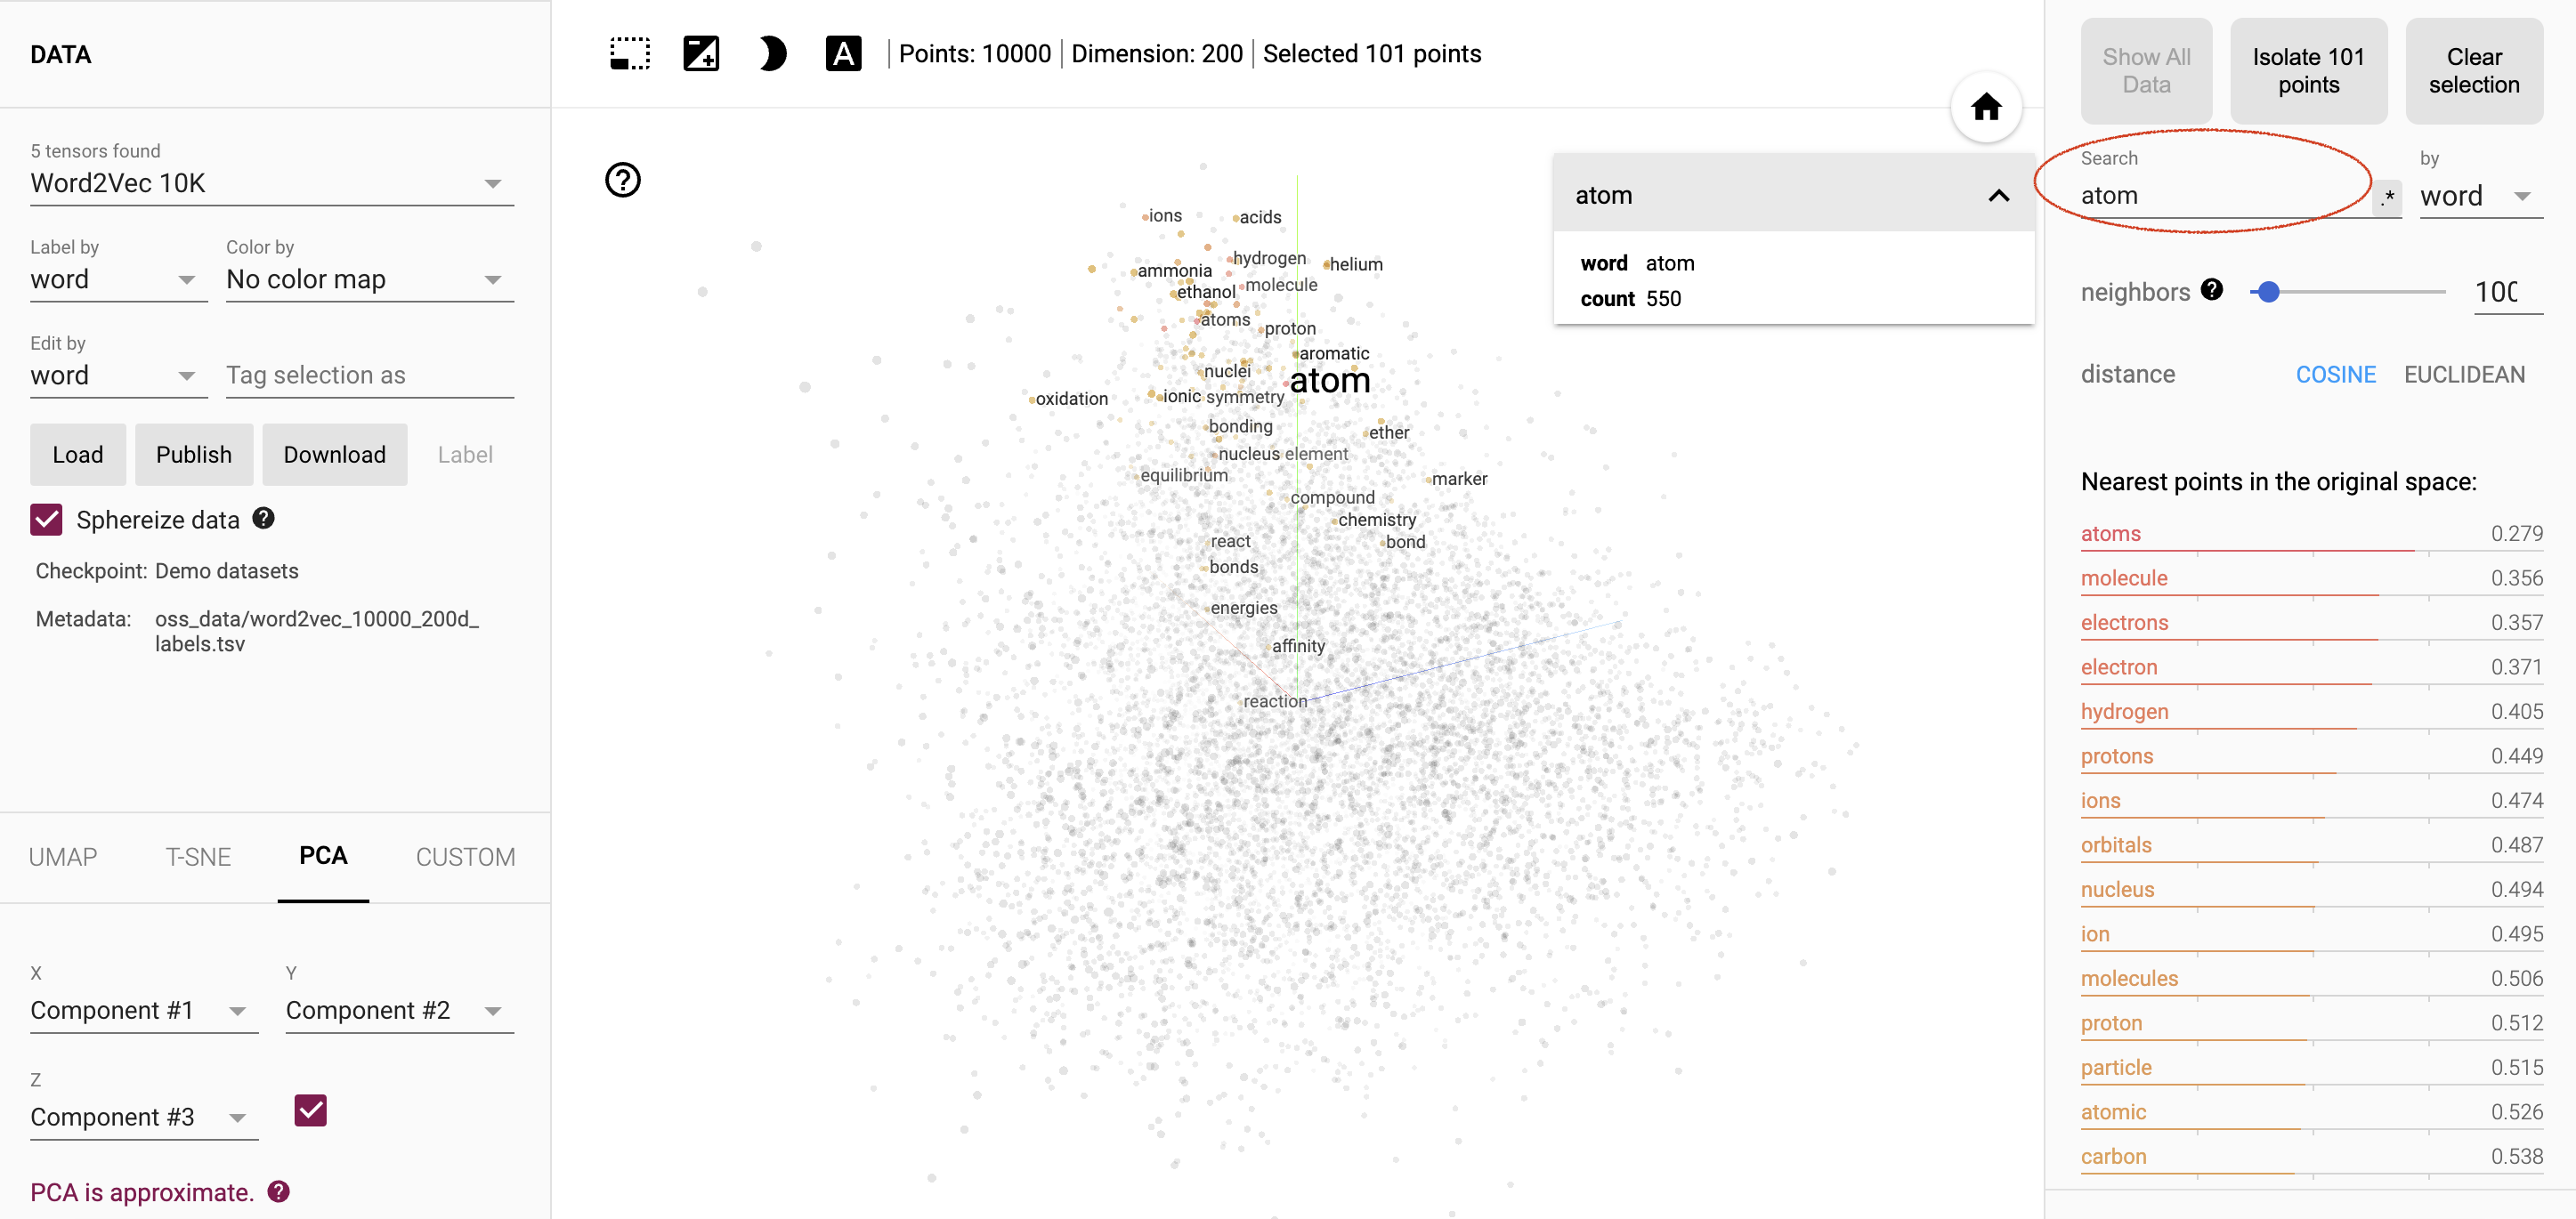Click the home/reset camera icon
The image size is (2576, 1219).
(1988, 107)
